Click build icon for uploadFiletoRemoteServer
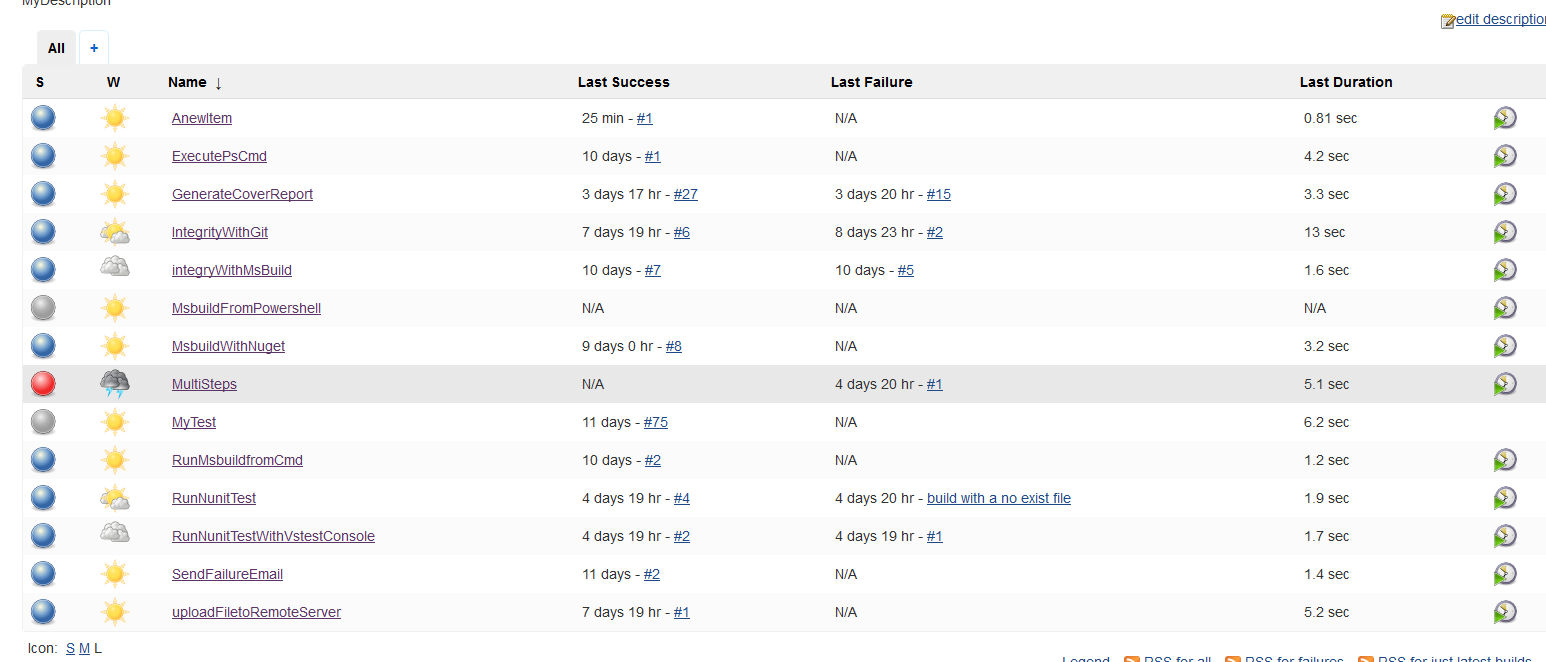The height and width of the screenshot is (662, 1546). pos(1505,613)
